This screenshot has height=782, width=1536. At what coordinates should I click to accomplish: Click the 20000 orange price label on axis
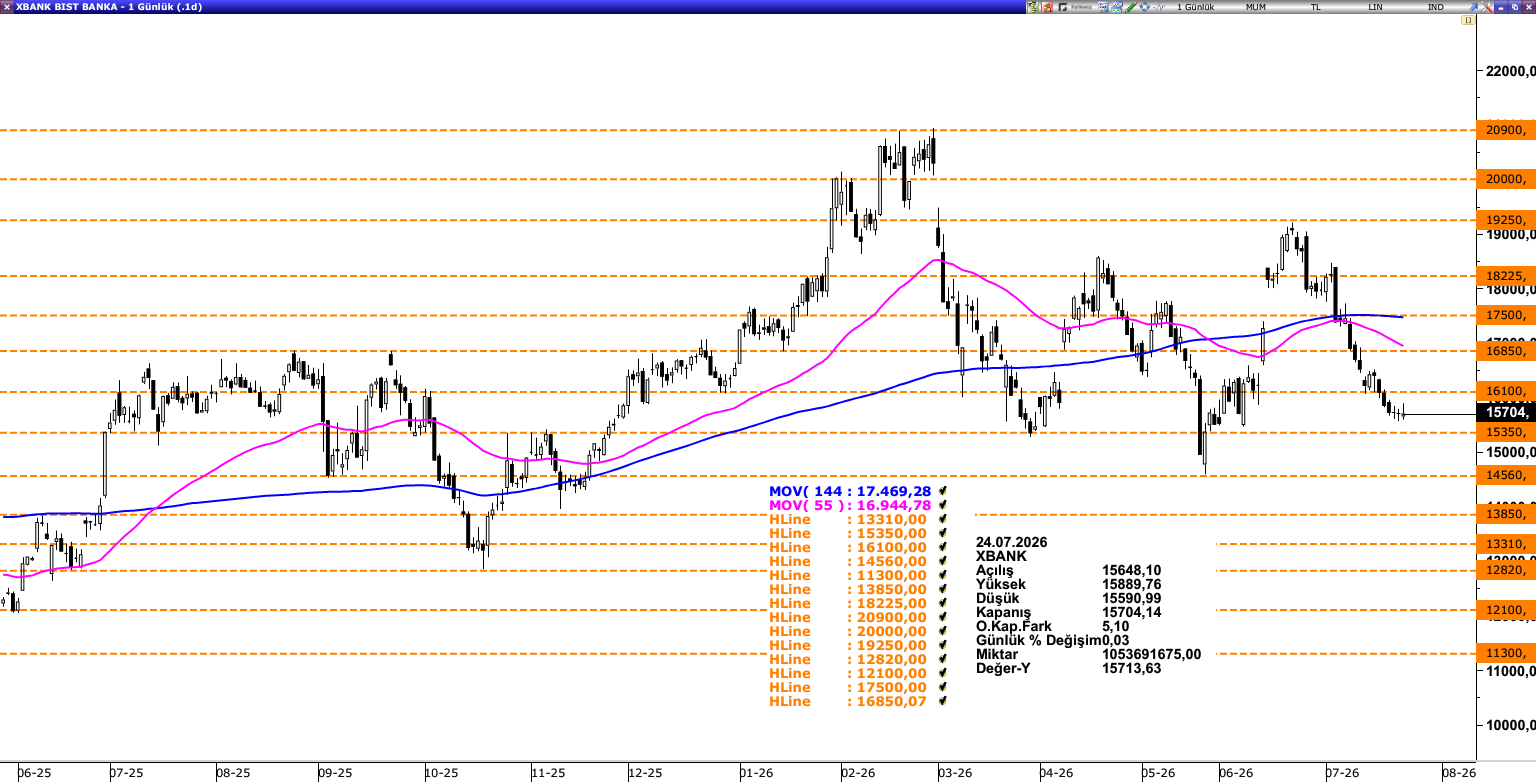click(x=1505, y=179)
